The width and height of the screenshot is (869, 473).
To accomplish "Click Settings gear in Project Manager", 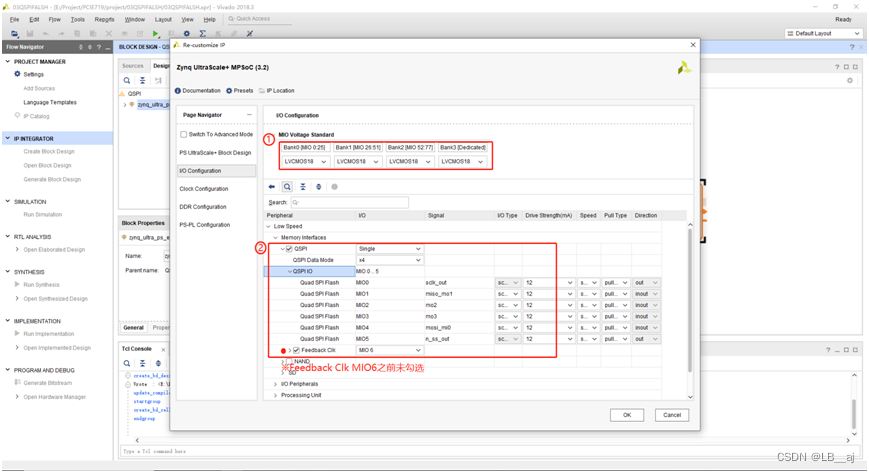I will point(17,74).
